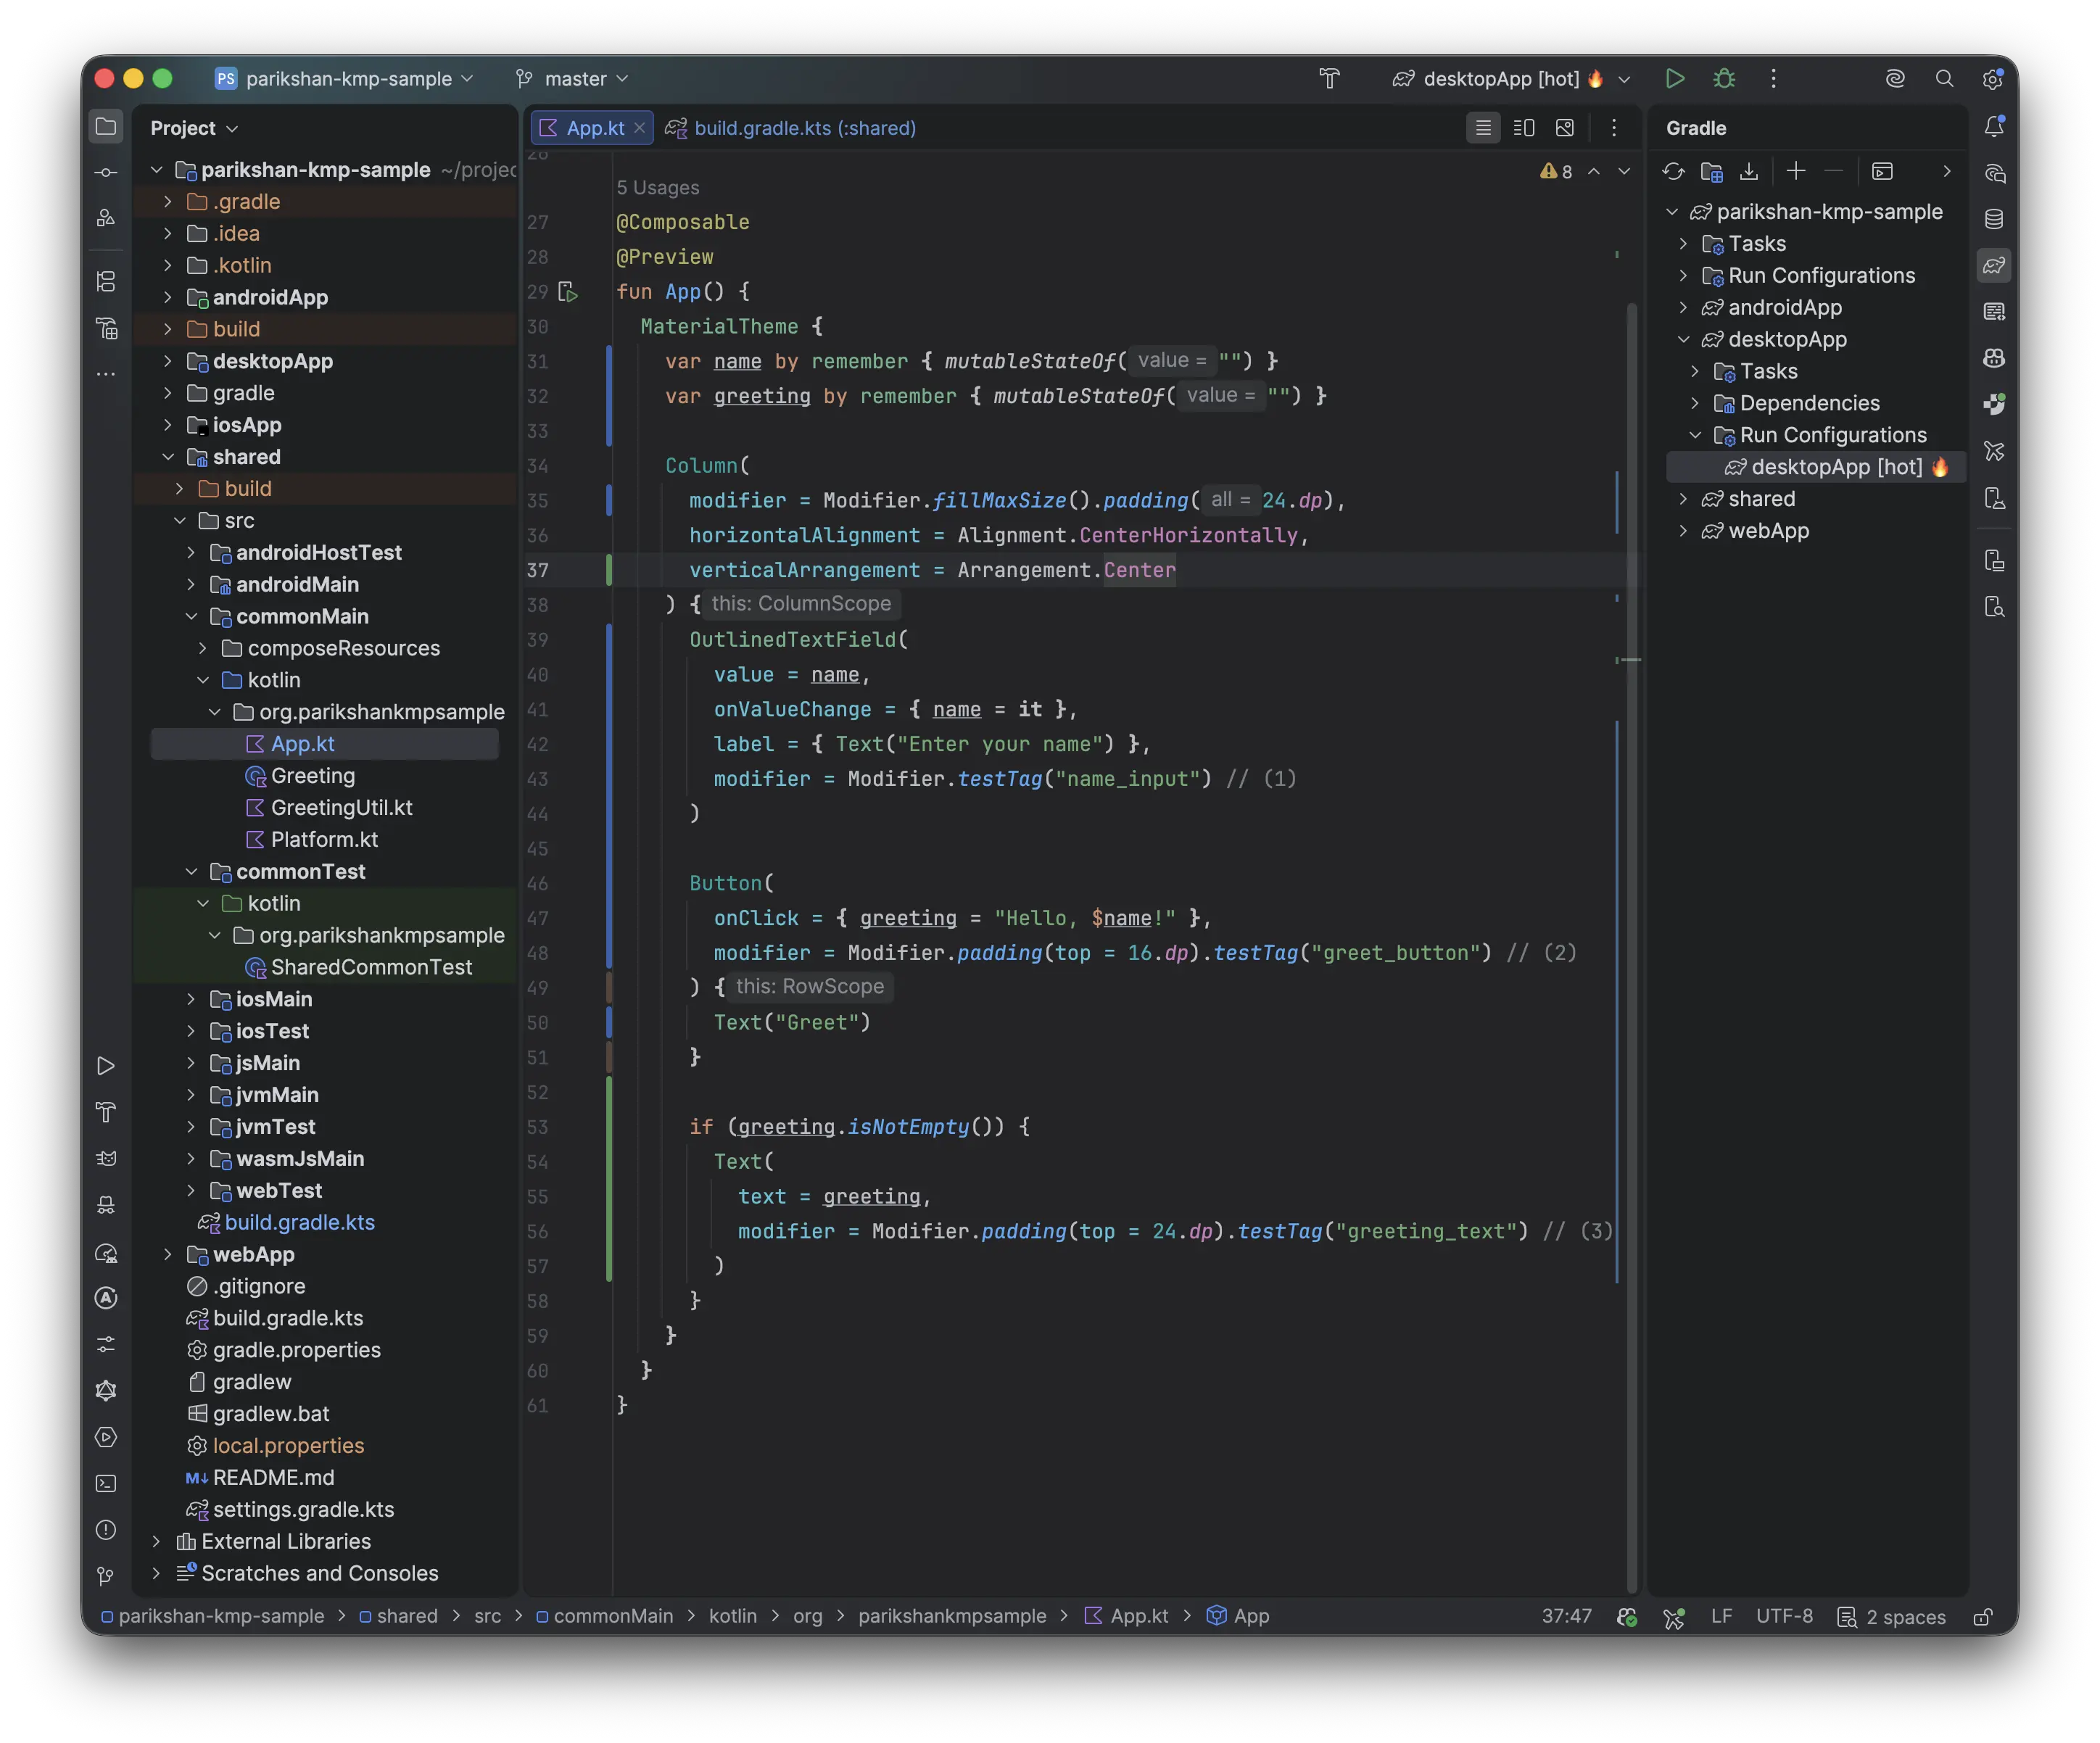Open Search Everywhere magnifier
The image size is (2100, 1743).
point(1944,78)
